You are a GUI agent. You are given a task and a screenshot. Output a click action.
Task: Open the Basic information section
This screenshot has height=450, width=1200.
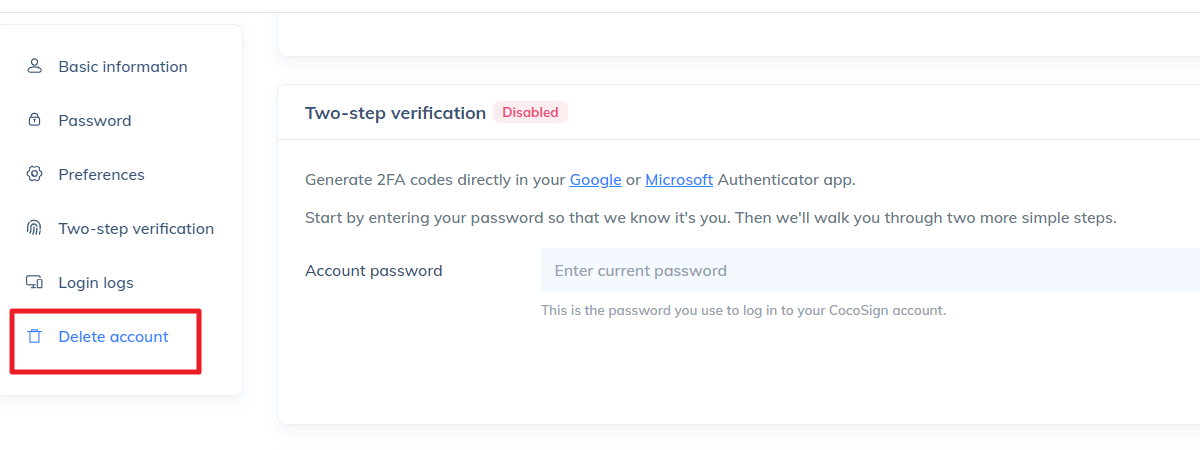pos(122,66)
